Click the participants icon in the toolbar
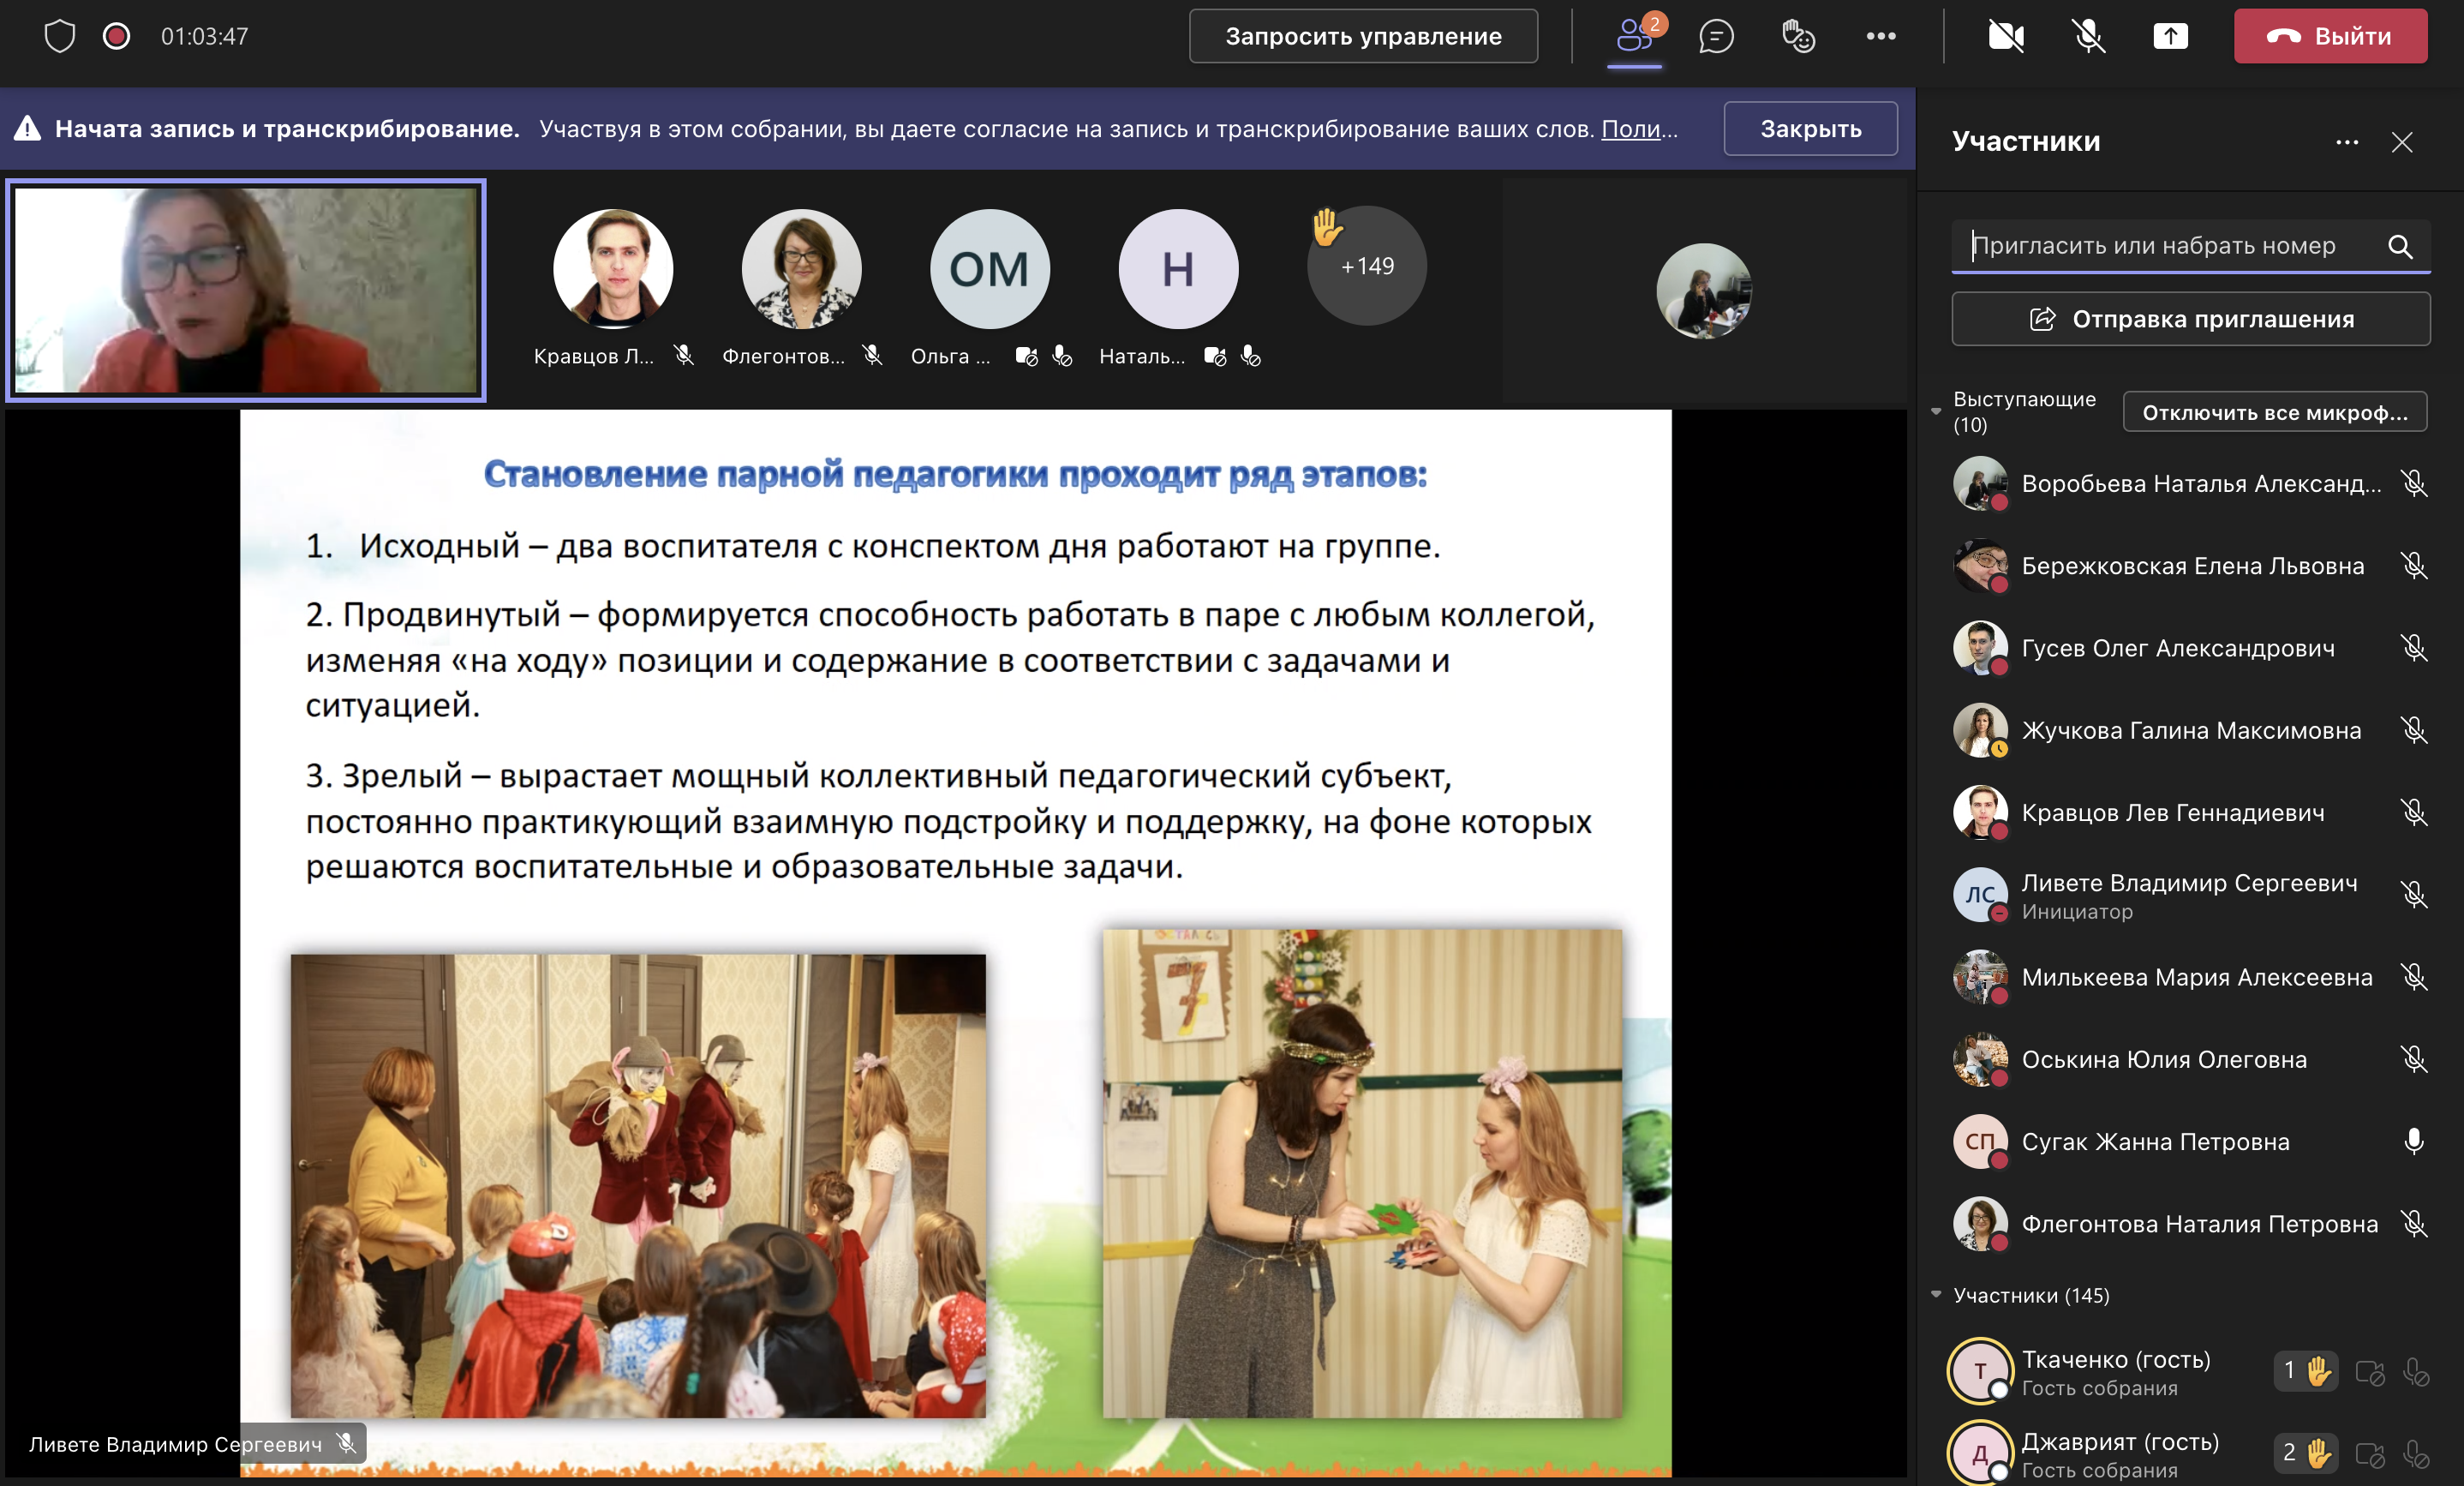Viewport: 2464px width, 1486px height. point(1634,37)
